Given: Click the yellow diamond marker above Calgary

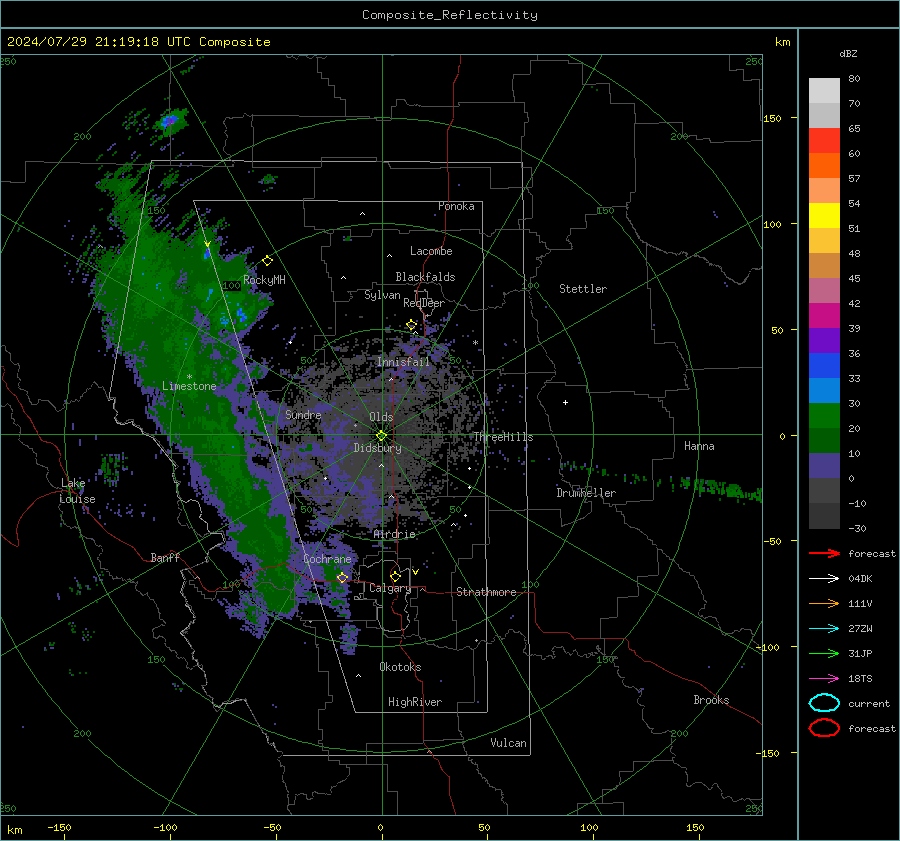Looking at the screenshot, I should (x=395, y=576).
